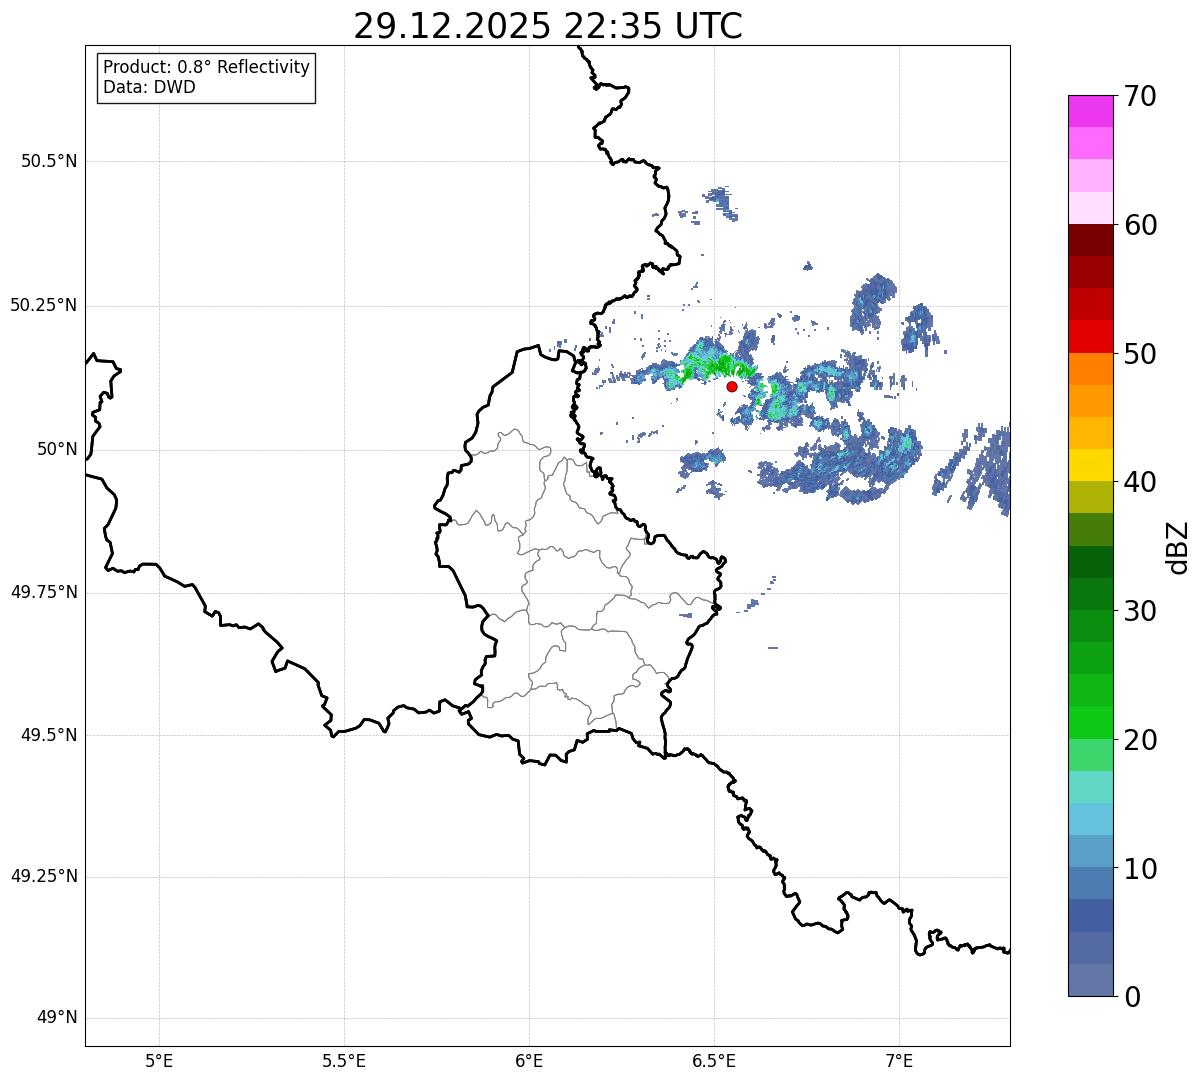Pick the dark maroon swatch just below 60 dBZ
The height and width of the screenshot is (1081, 1202).
pos(1090,240)
